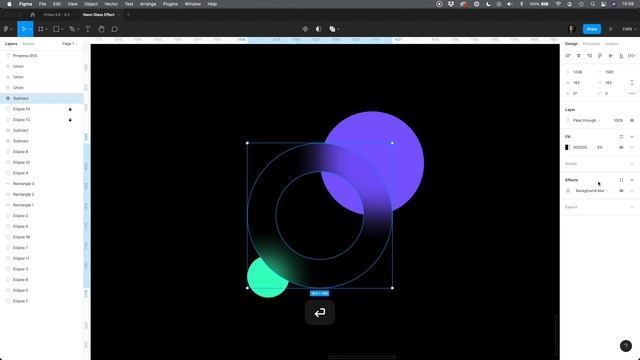Click the align top icon
This screenshot has width=640, height=360.
coord(600,56)
